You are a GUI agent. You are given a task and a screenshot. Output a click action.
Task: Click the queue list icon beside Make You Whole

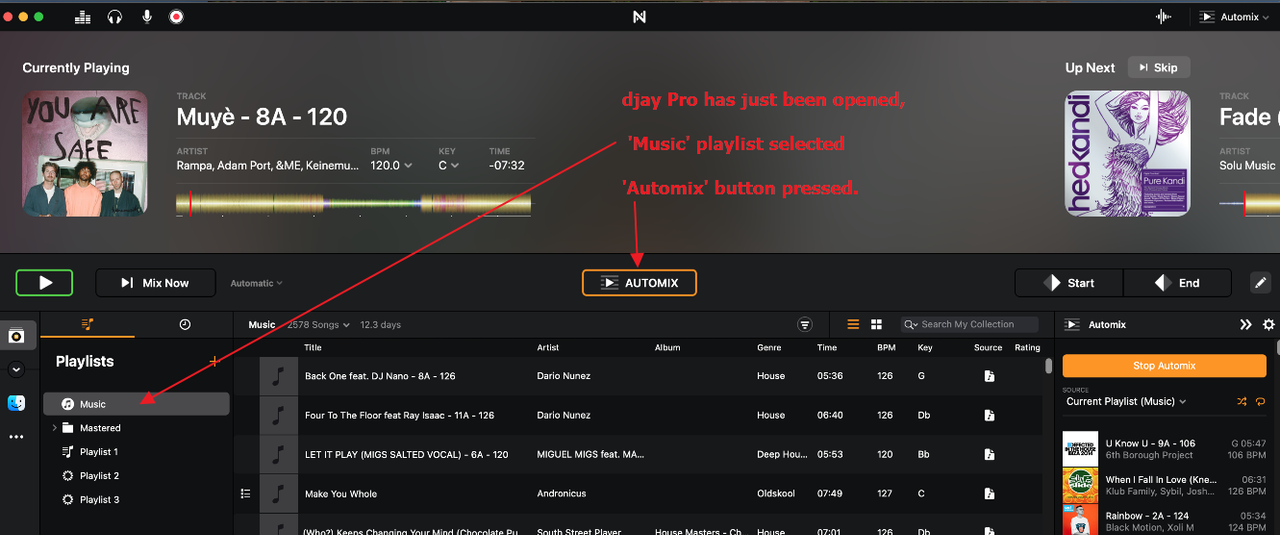click(x=246, y=494)
